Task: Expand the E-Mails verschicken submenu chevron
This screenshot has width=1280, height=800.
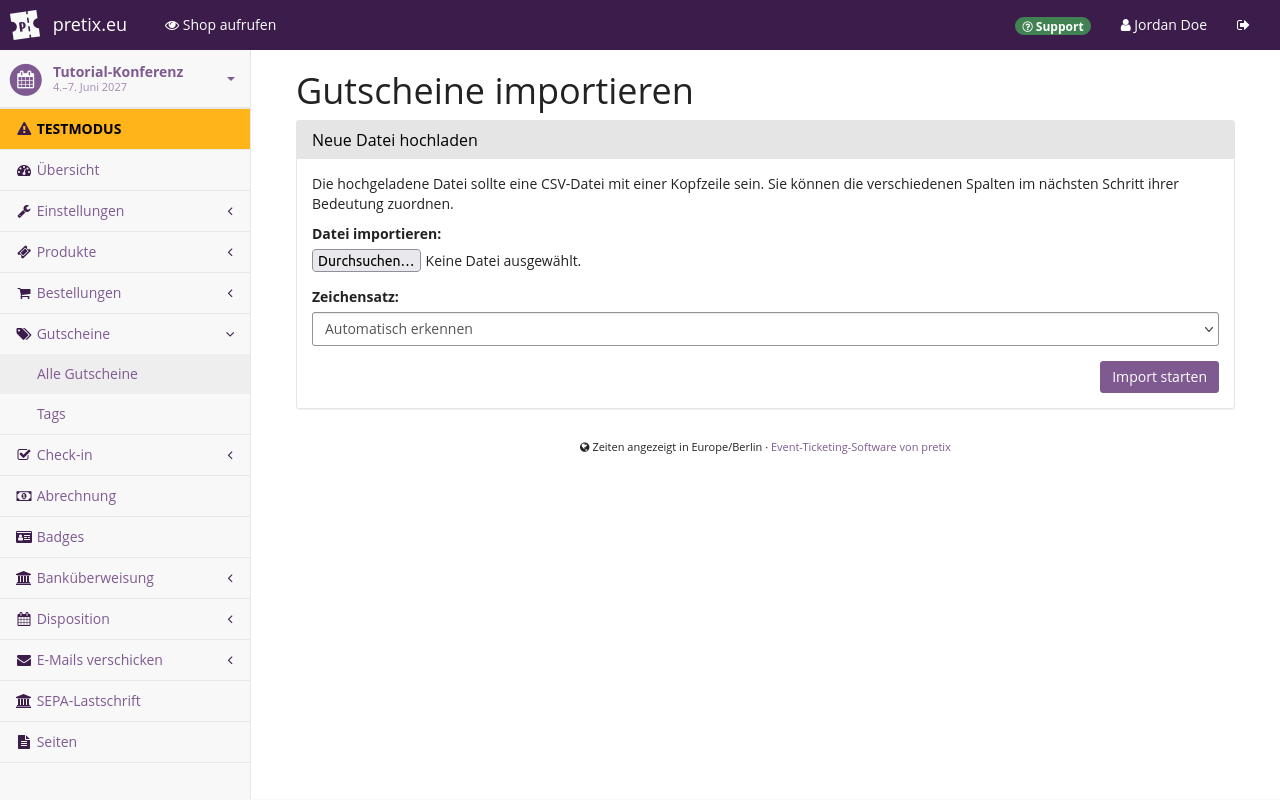Action: click(230, 660)
